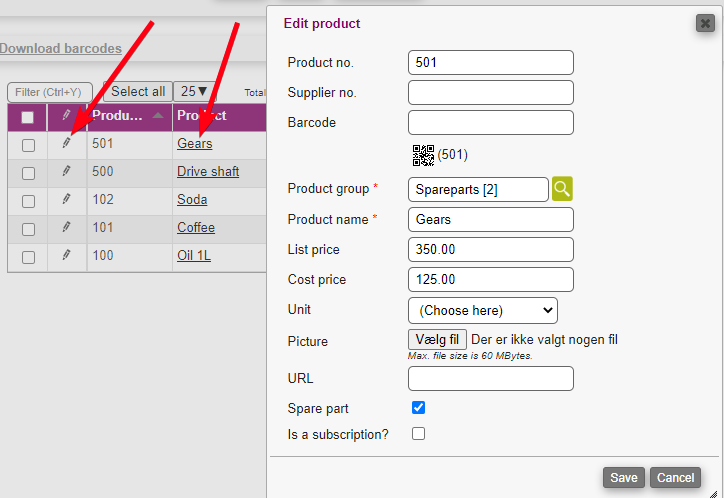Click the pencil edit icon for product 501
The image size is (724, 498).
click(67, 144)
